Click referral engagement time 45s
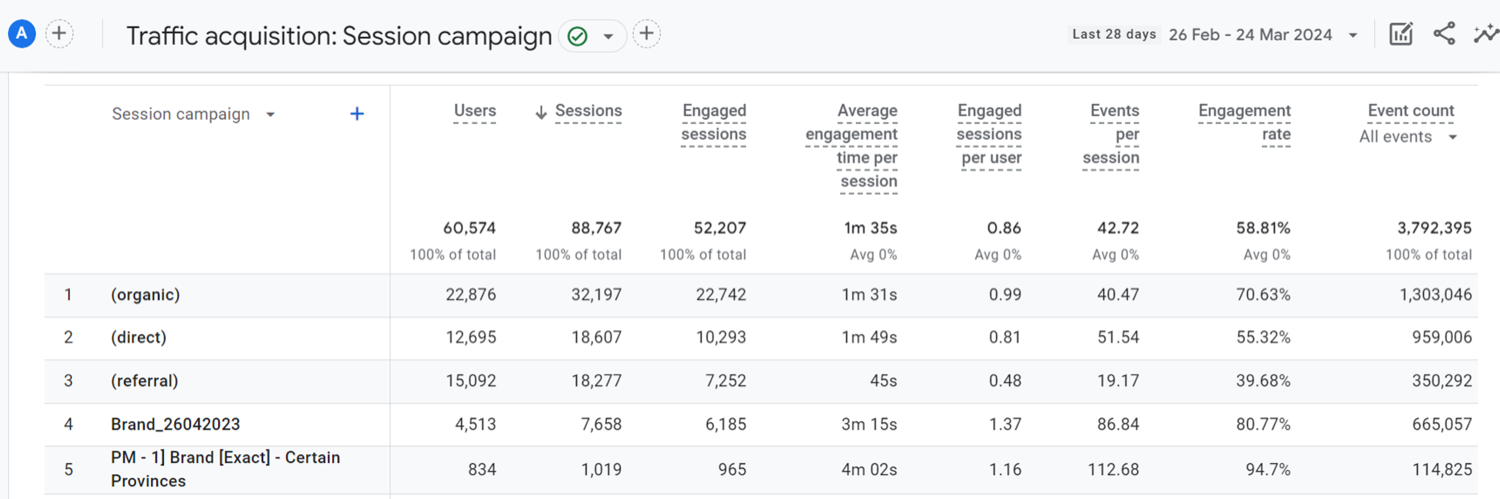Image resolution: width=1500 pixels, height=499 pixels. coord(883,381)
